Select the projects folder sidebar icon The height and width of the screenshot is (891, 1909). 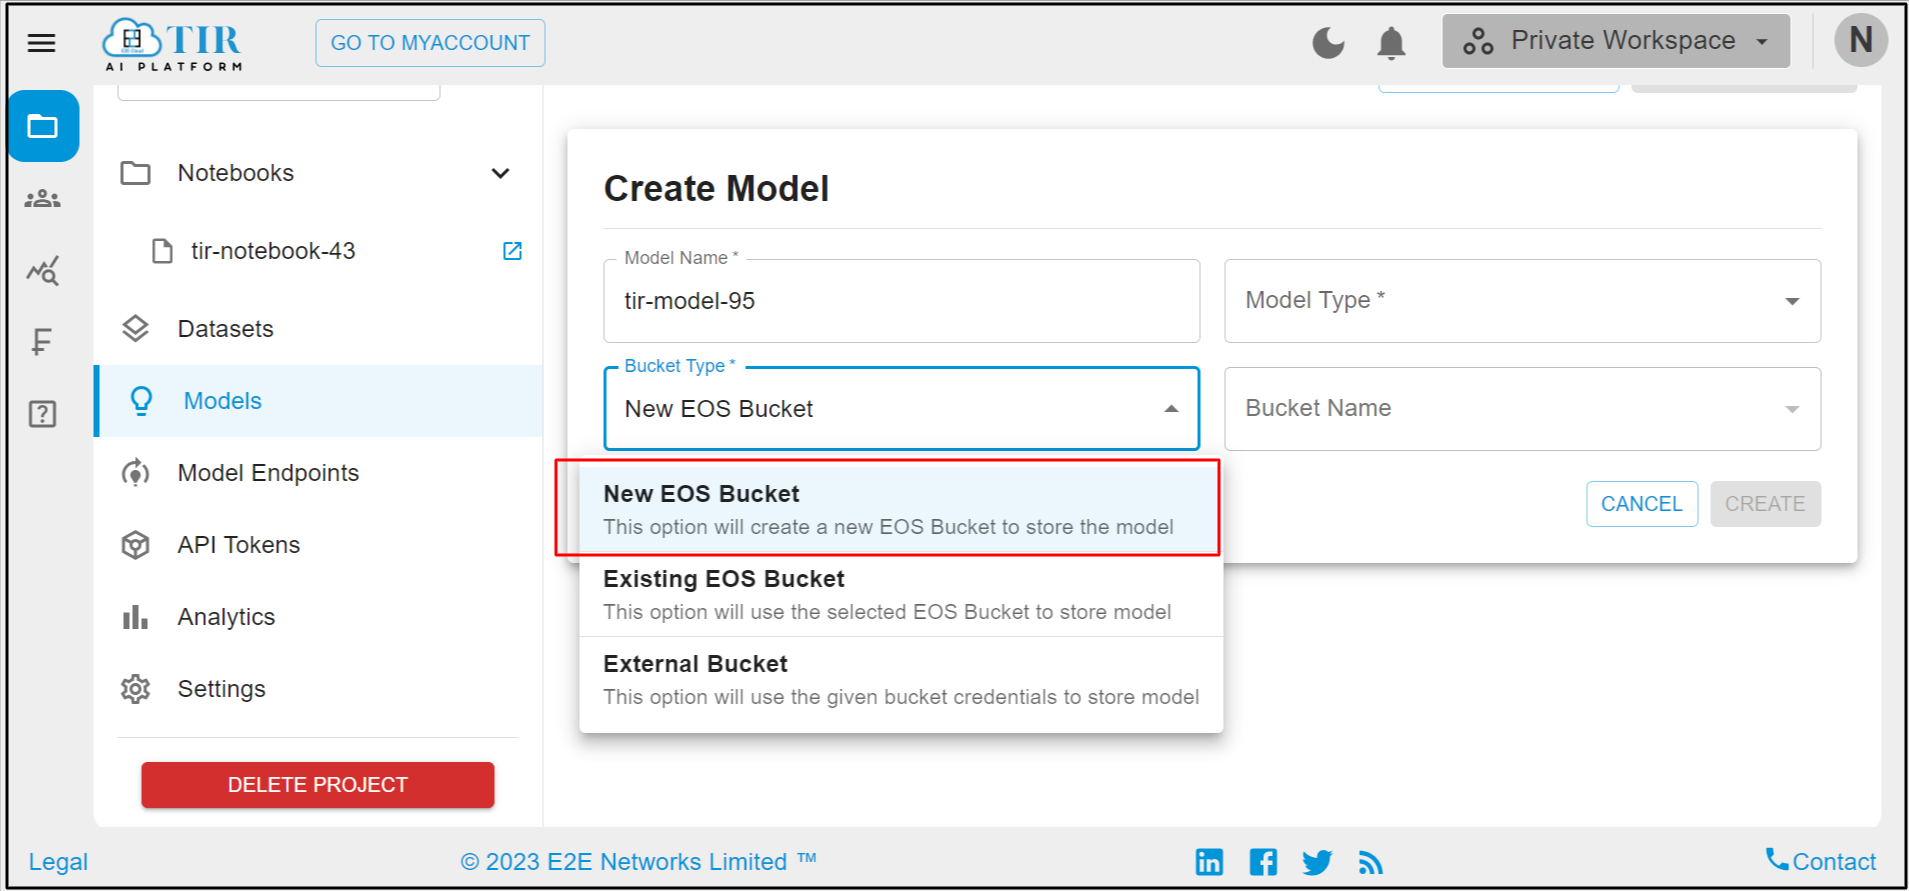click(x=43, y=126)
